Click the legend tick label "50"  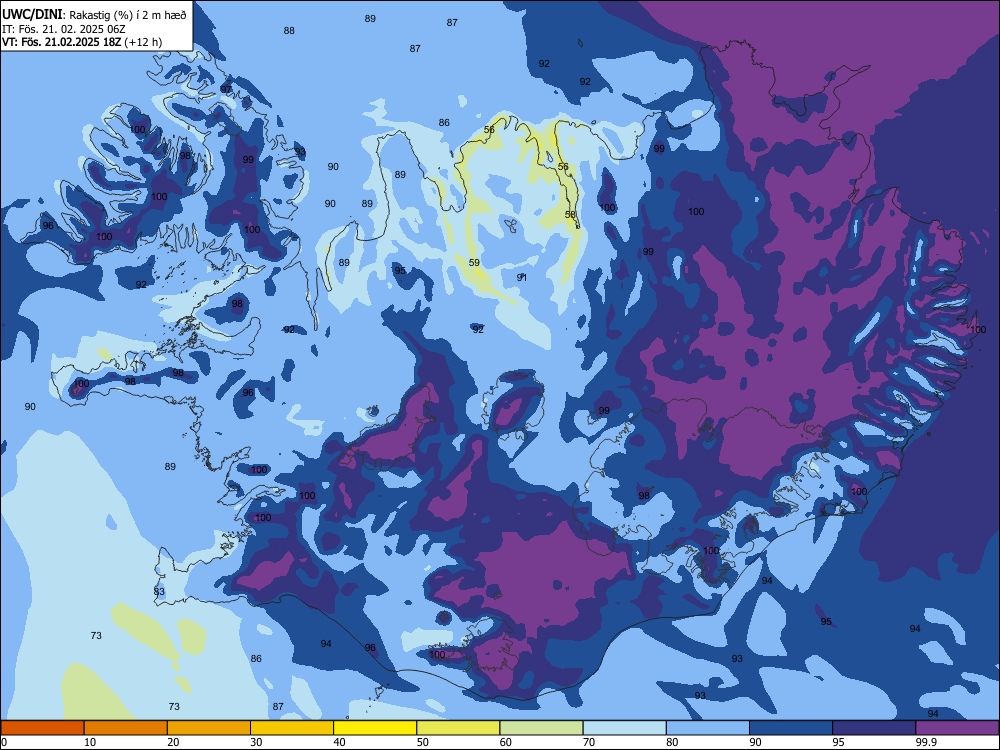click(423, 742)
